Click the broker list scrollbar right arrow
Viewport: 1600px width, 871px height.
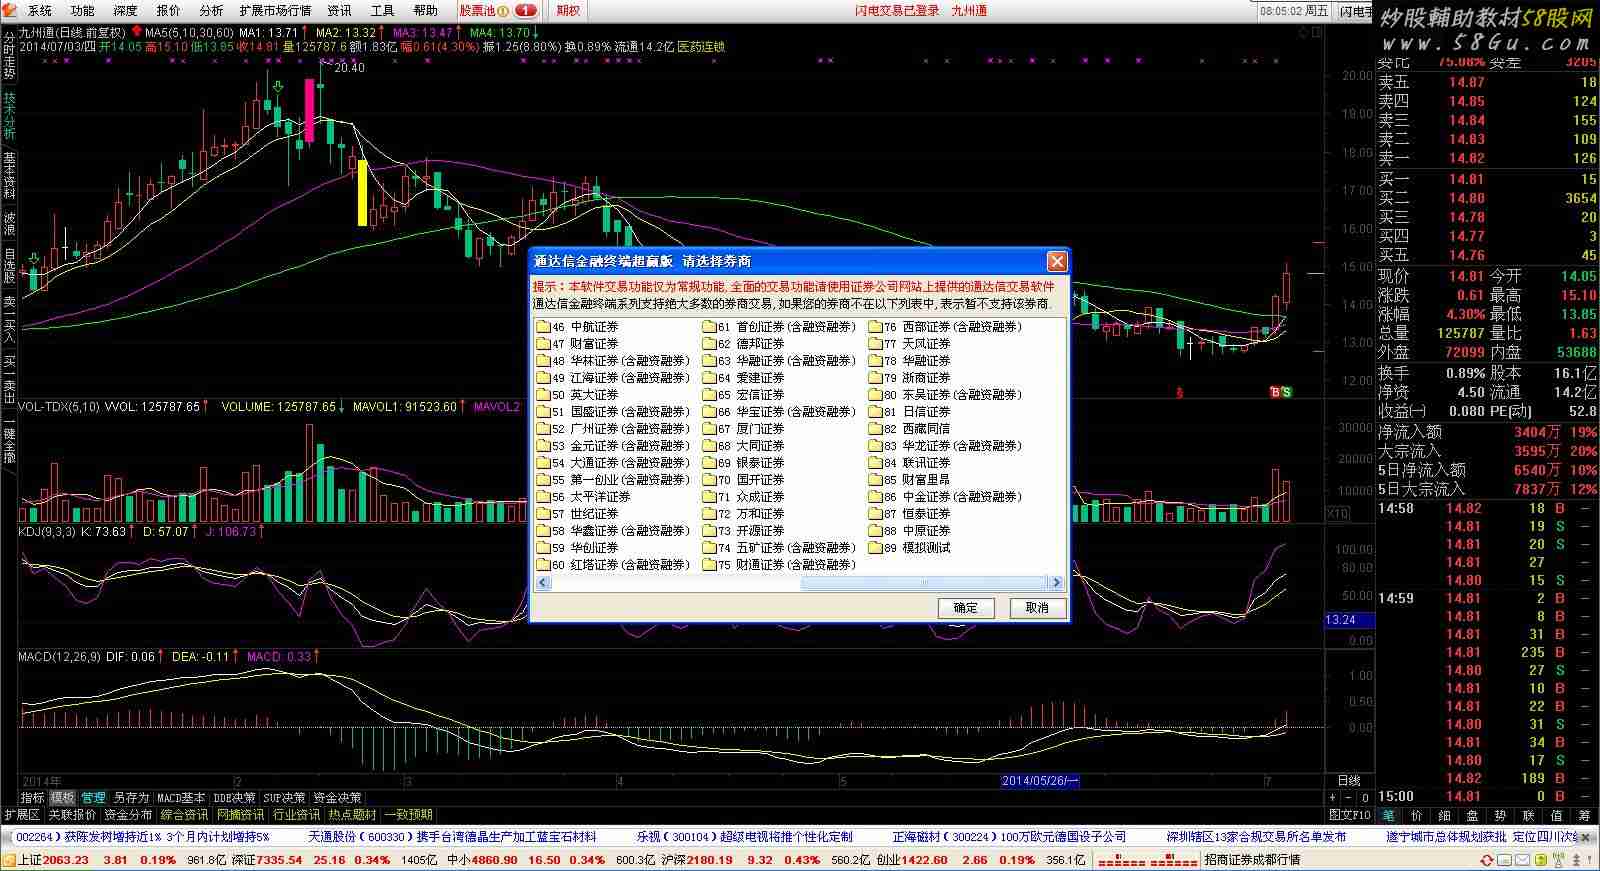pos(1056,582)
